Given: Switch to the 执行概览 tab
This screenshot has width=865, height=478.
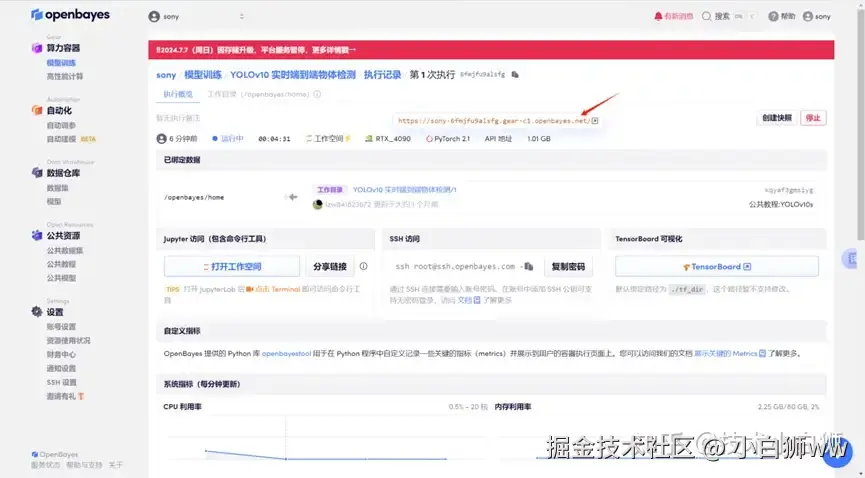Looking at the screenshot, I should point(178,94).
